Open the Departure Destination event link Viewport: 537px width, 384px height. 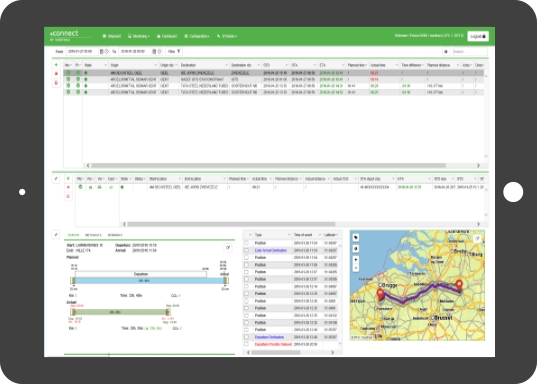click(269, 337)
